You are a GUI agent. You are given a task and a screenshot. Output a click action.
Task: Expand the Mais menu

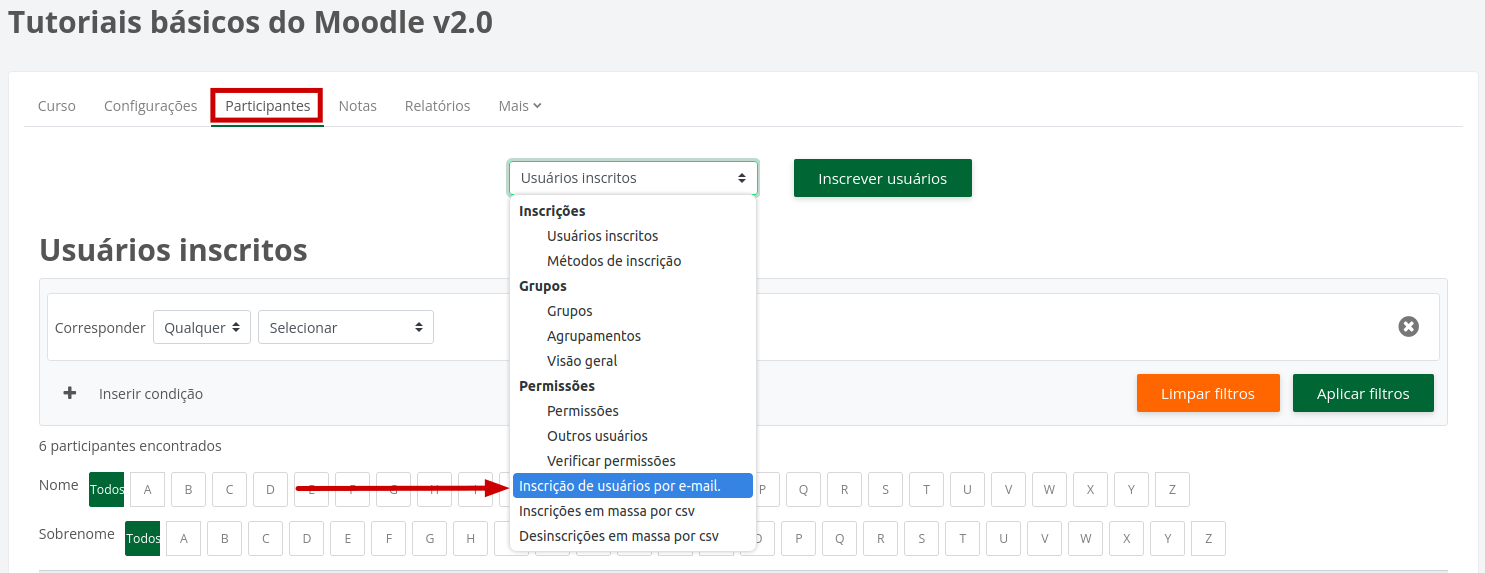[520, 106]
